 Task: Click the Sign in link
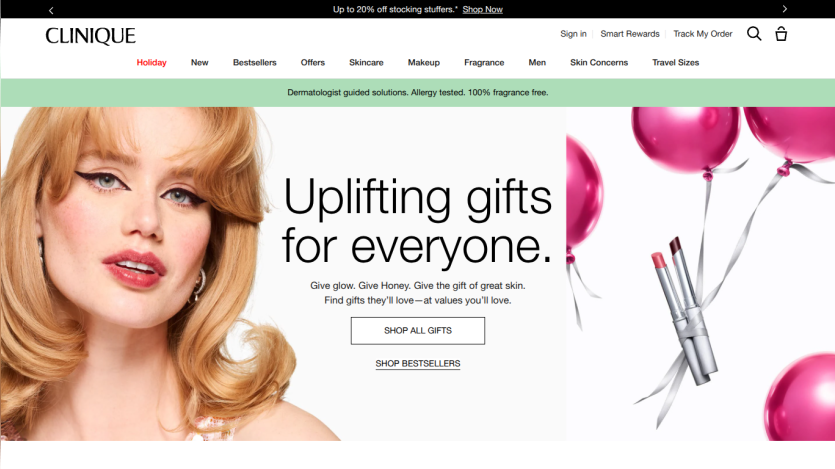click(573, 34)
